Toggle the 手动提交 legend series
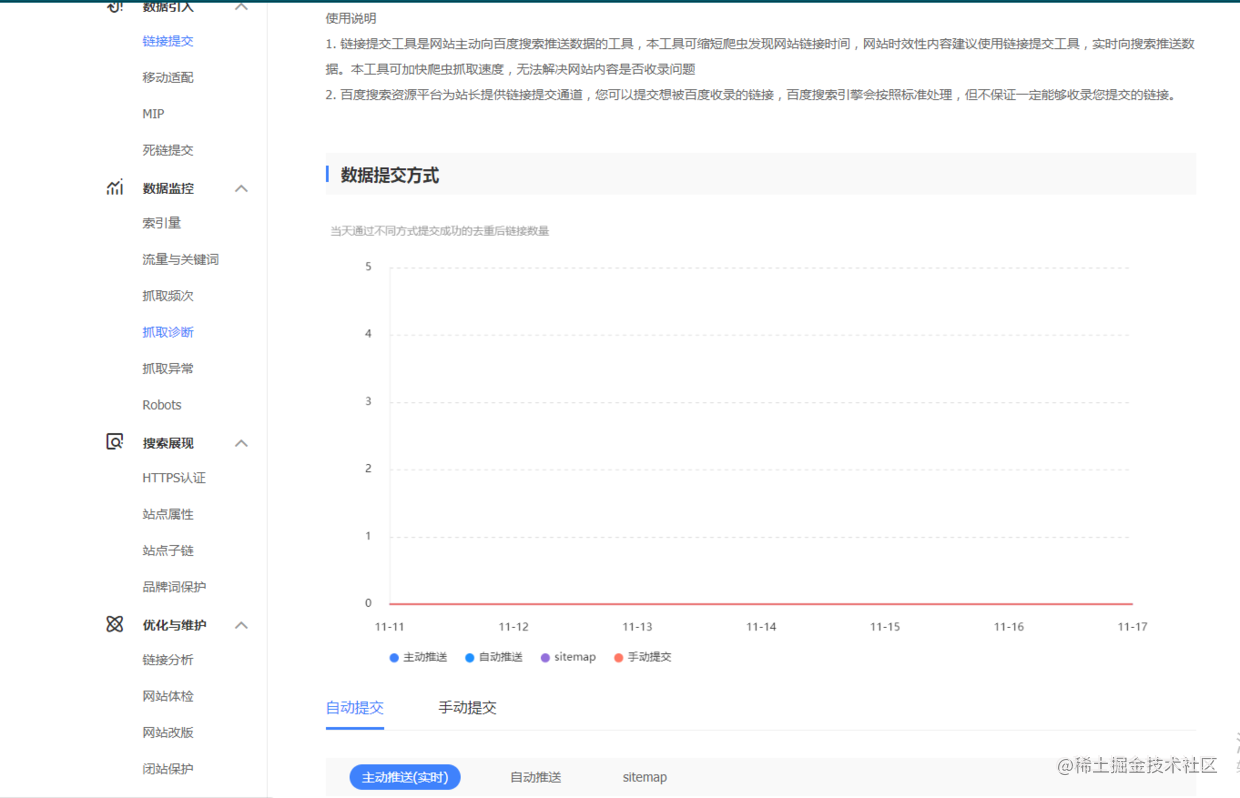The height and width of the screenshot is (798, 1240). 643,657
